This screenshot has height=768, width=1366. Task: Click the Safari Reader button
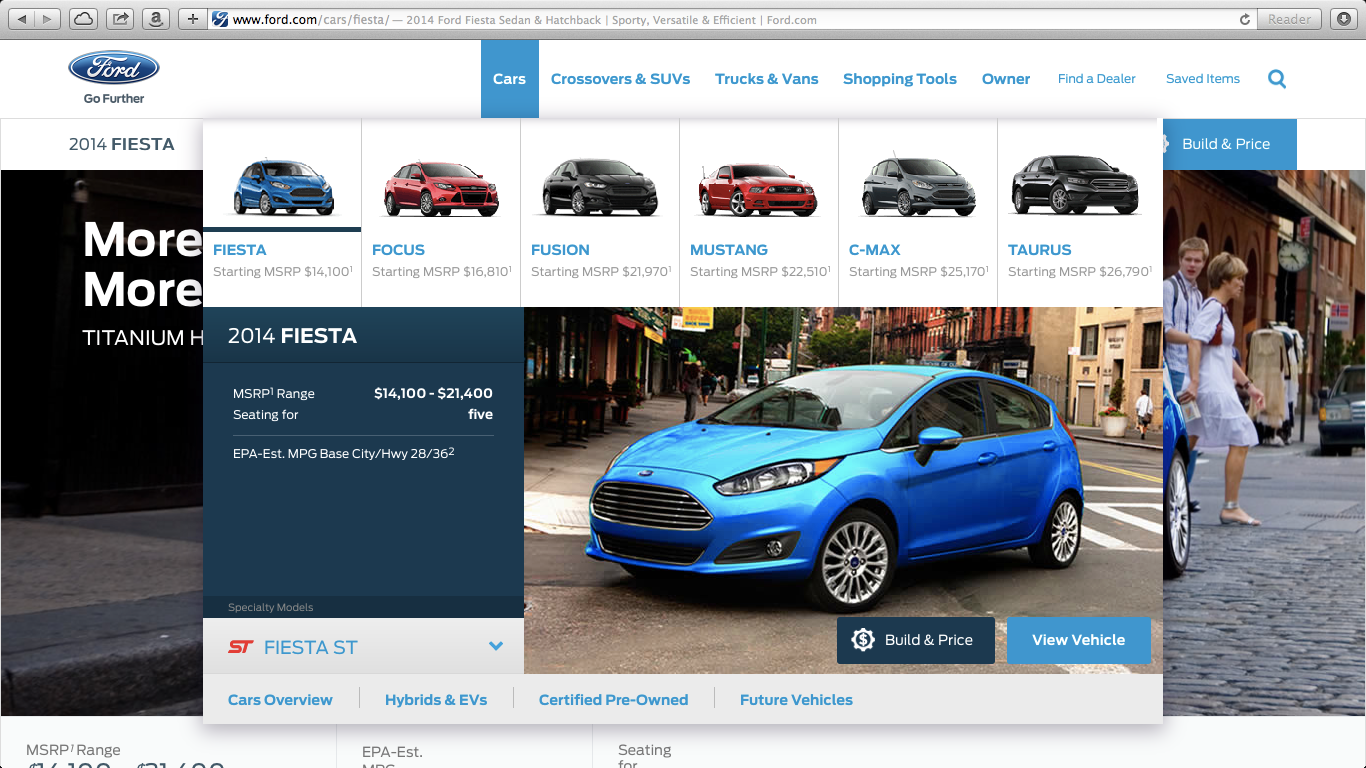coord(1289,19)
